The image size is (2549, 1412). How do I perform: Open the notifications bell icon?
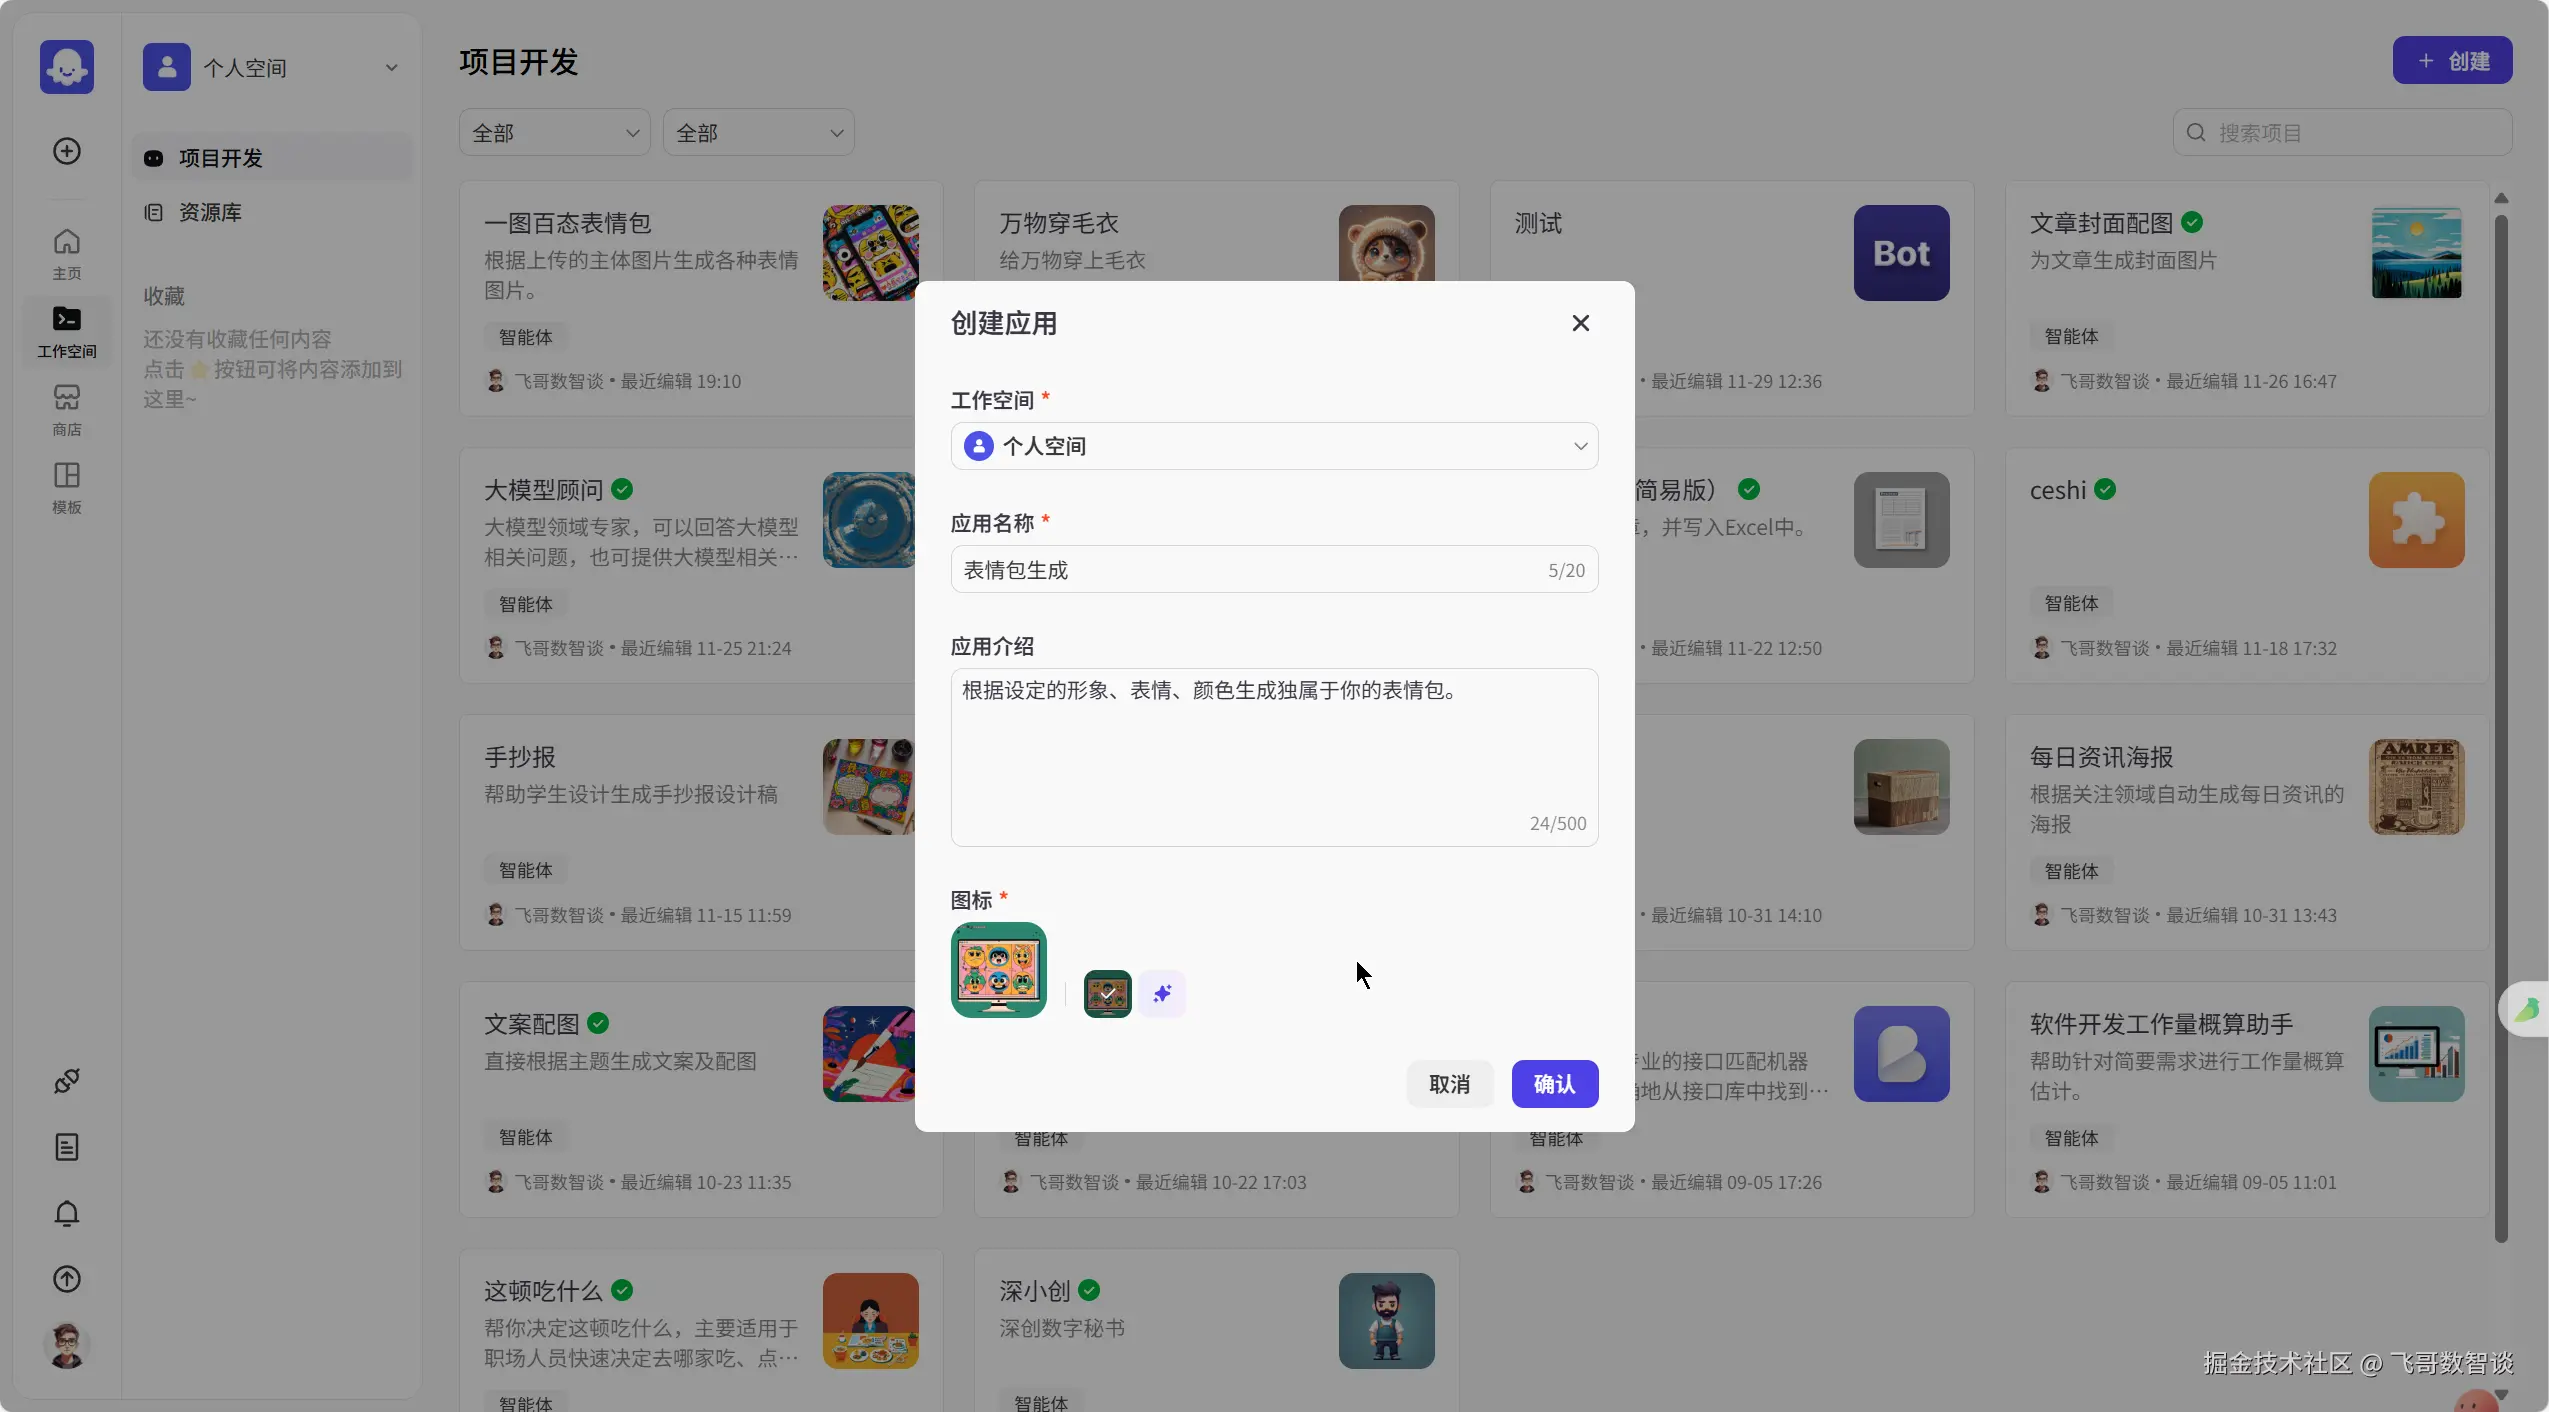67,1213
